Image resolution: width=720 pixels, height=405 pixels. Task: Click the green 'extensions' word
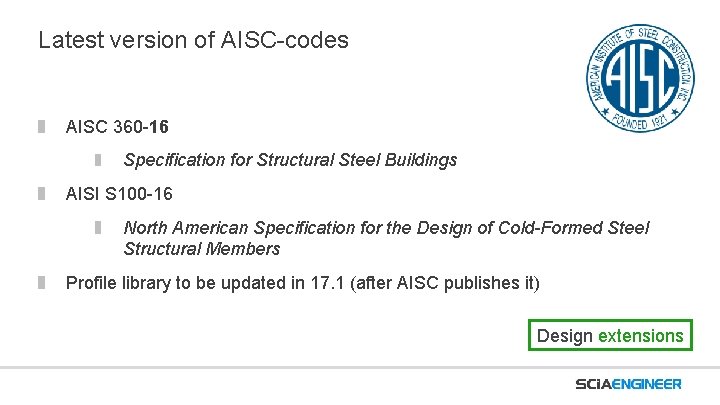(x=641, y=336)
